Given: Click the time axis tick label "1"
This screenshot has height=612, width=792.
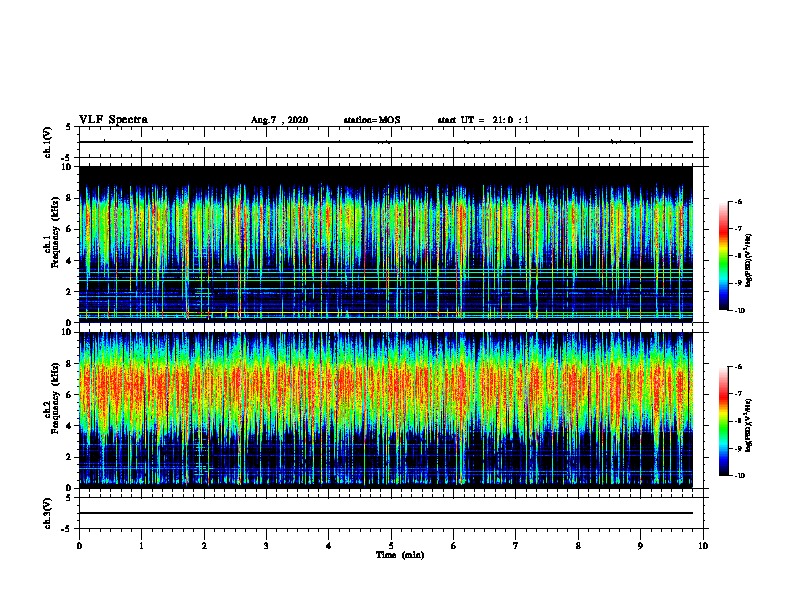Looking at the screenshot, I should (x=141, y=546).
